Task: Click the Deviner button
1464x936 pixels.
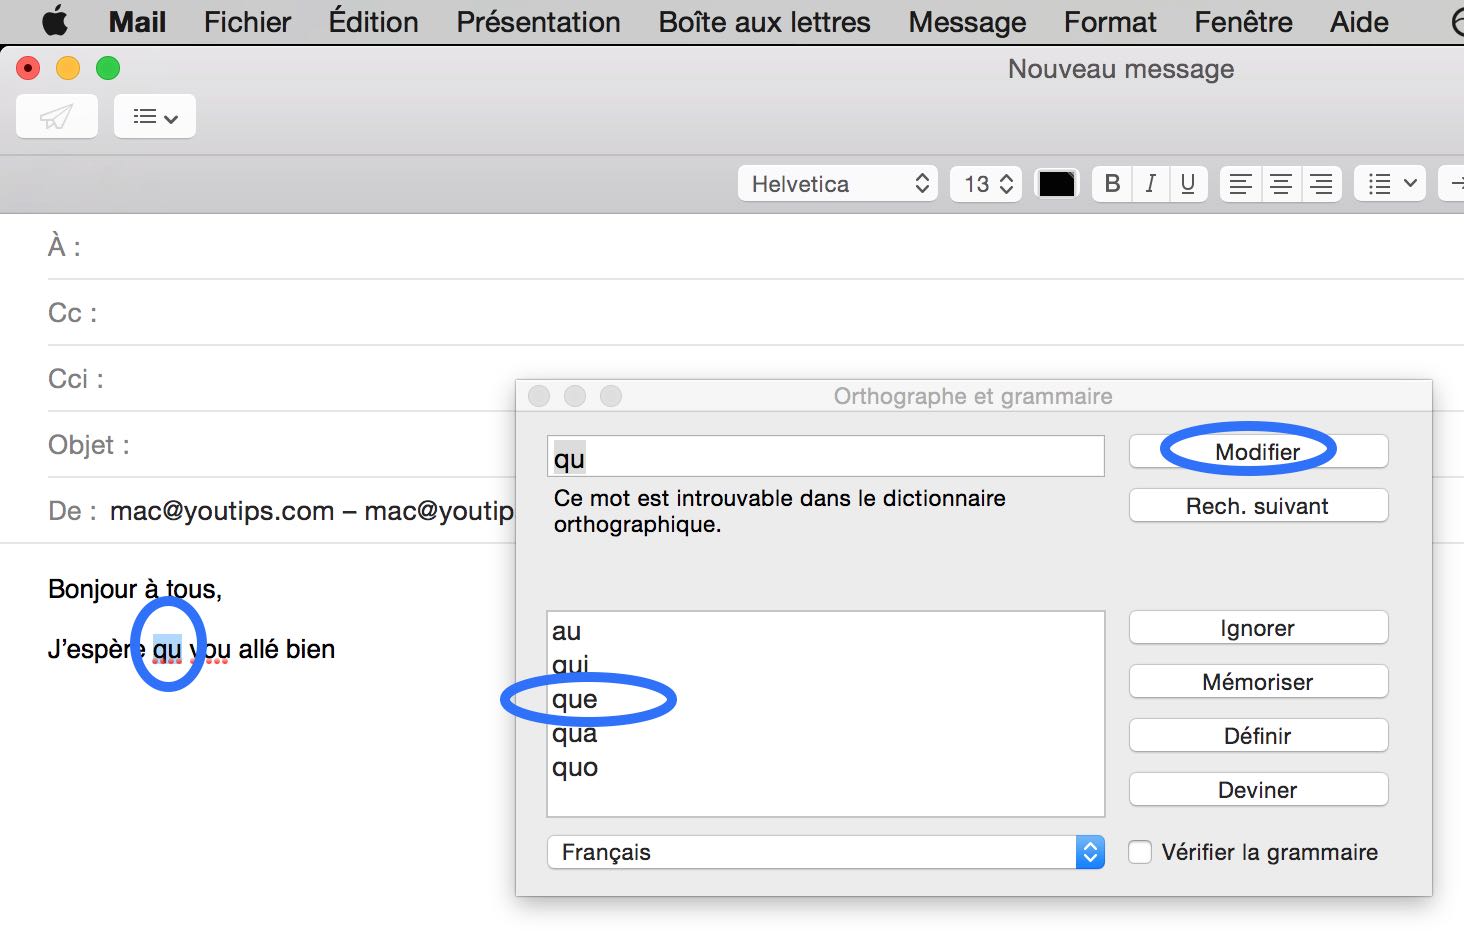Action: click(x=1258, y=790)
